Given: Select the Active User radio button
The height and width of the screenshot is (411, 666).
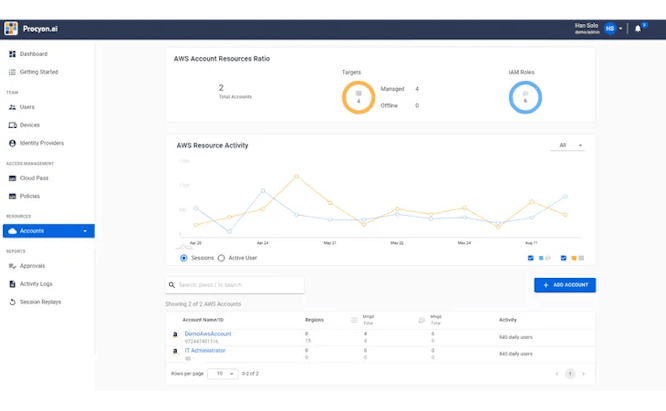Looking at the screenshot, I should (221, 258).
